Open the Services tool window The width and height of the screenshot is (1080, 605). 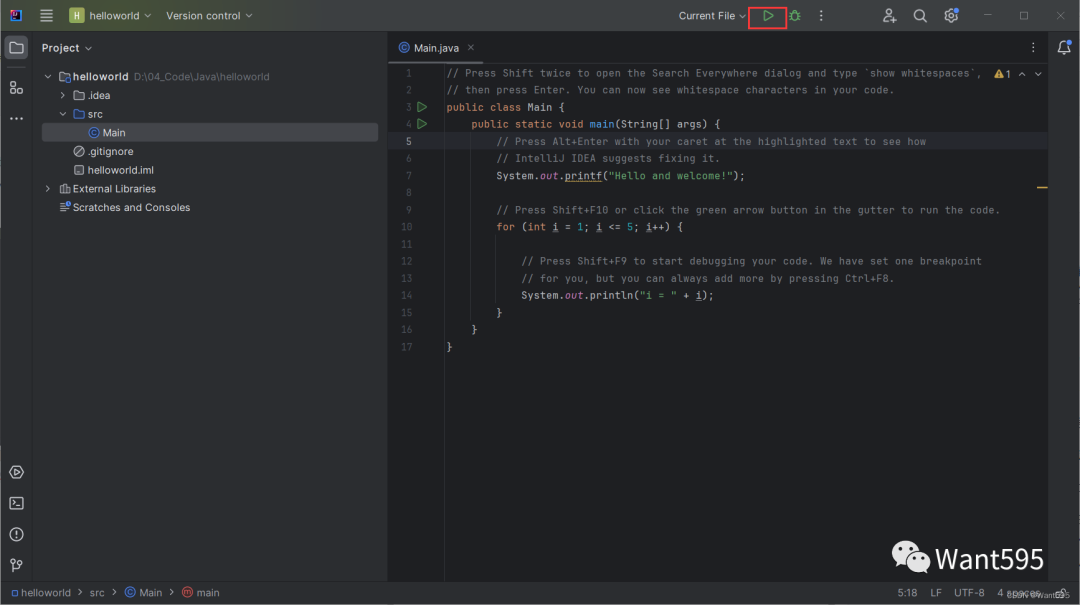point(17,472)
